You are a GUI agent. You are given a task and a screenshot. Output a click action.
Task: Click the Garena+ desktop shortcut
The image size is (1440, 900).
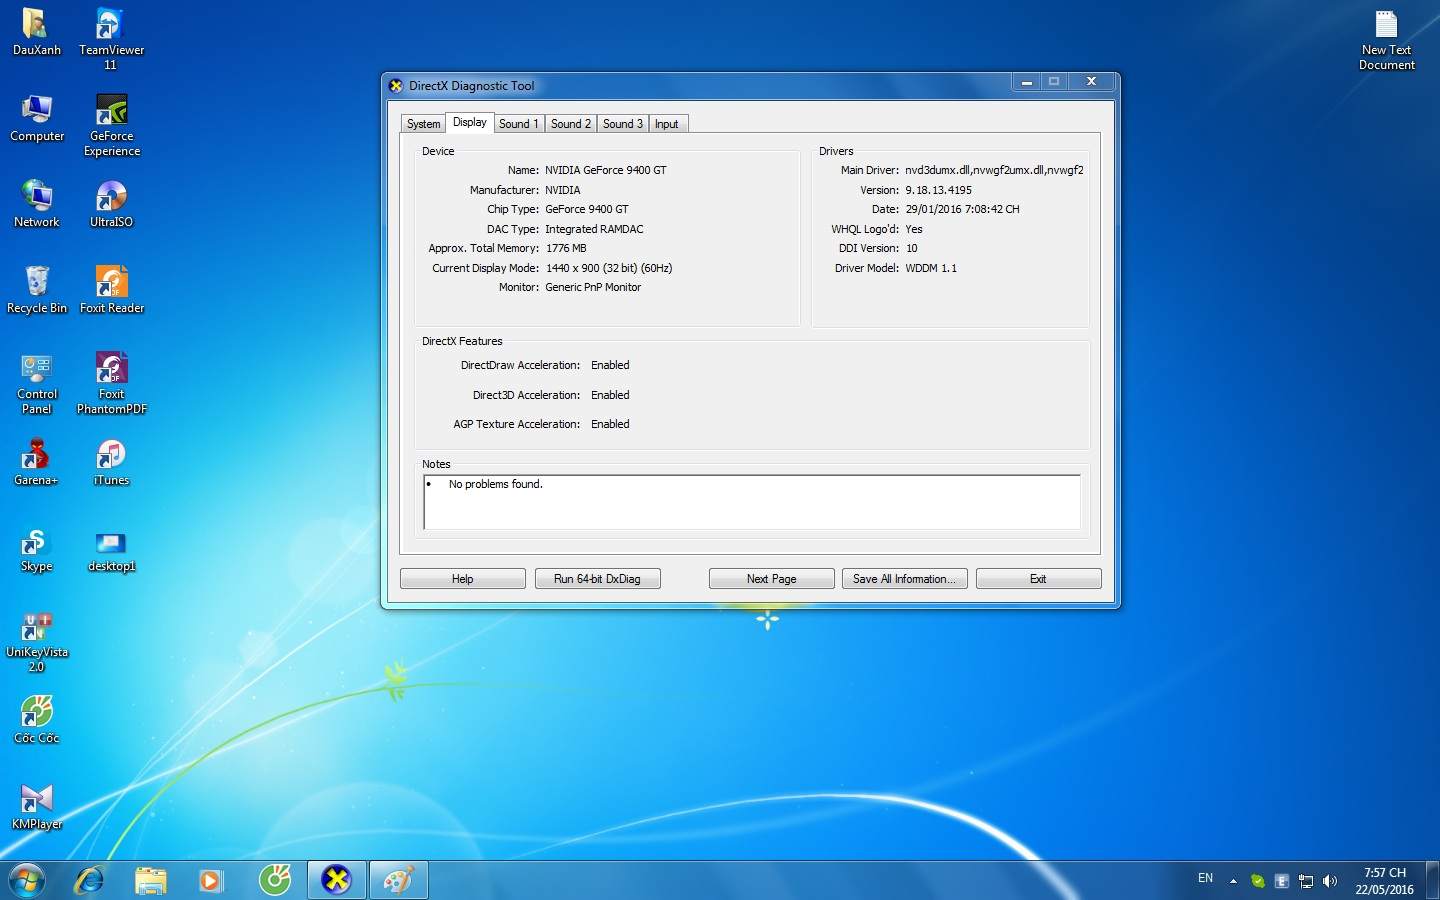tap(36, 461)
